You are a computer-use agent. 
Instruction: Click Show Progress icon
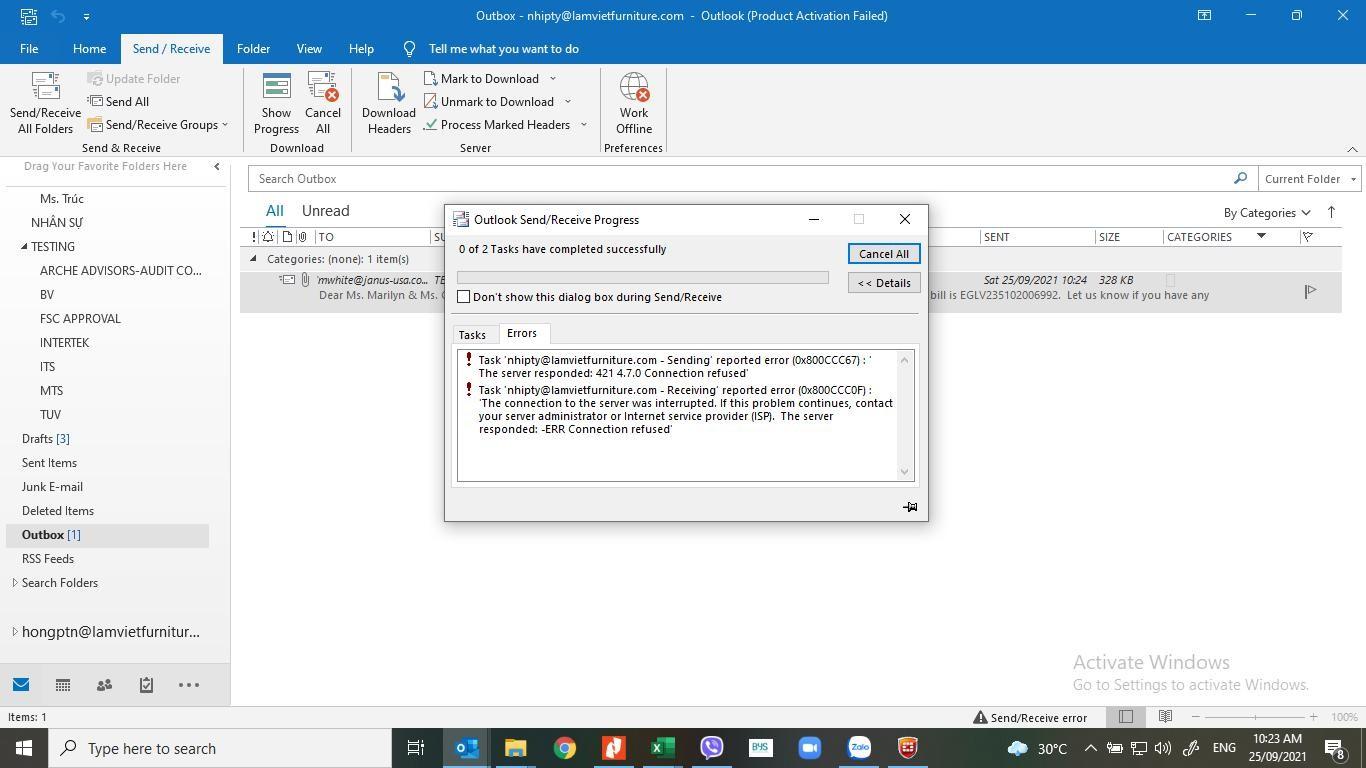(x=276, y=88)
